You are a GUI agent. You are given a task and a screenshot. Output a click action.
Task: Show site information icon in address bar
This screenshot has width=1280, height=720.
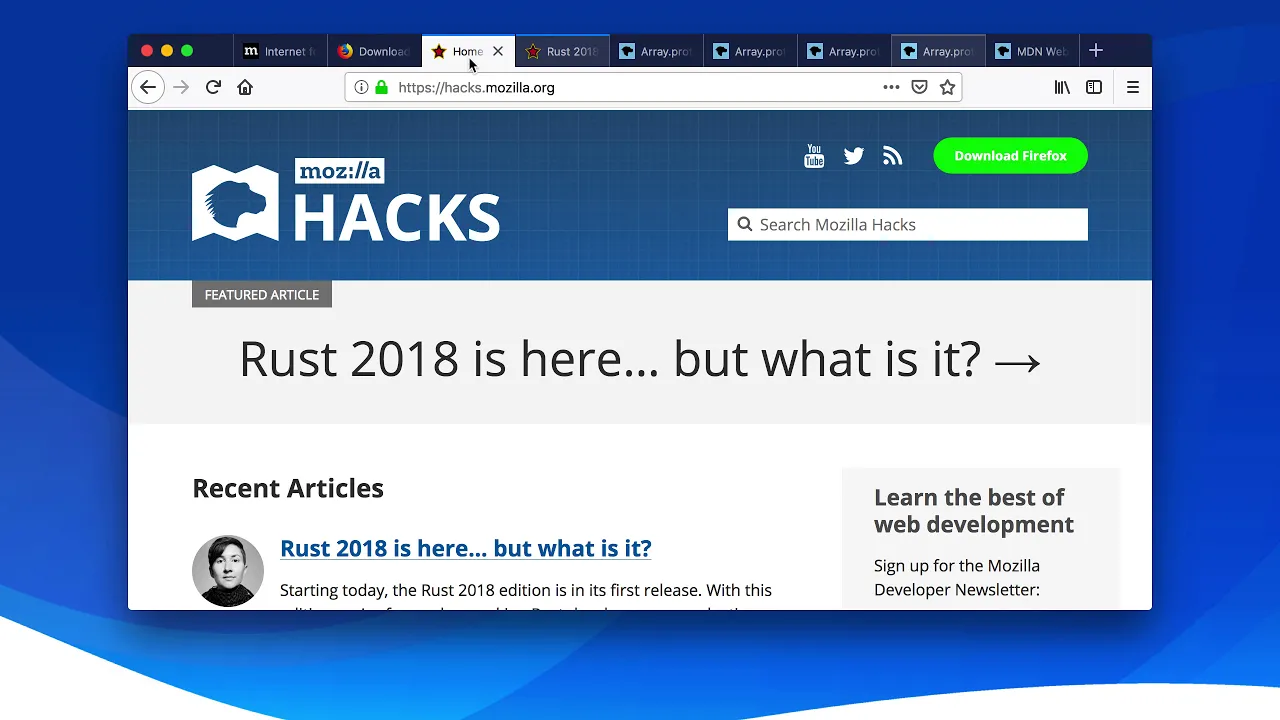tap(361, 87)
